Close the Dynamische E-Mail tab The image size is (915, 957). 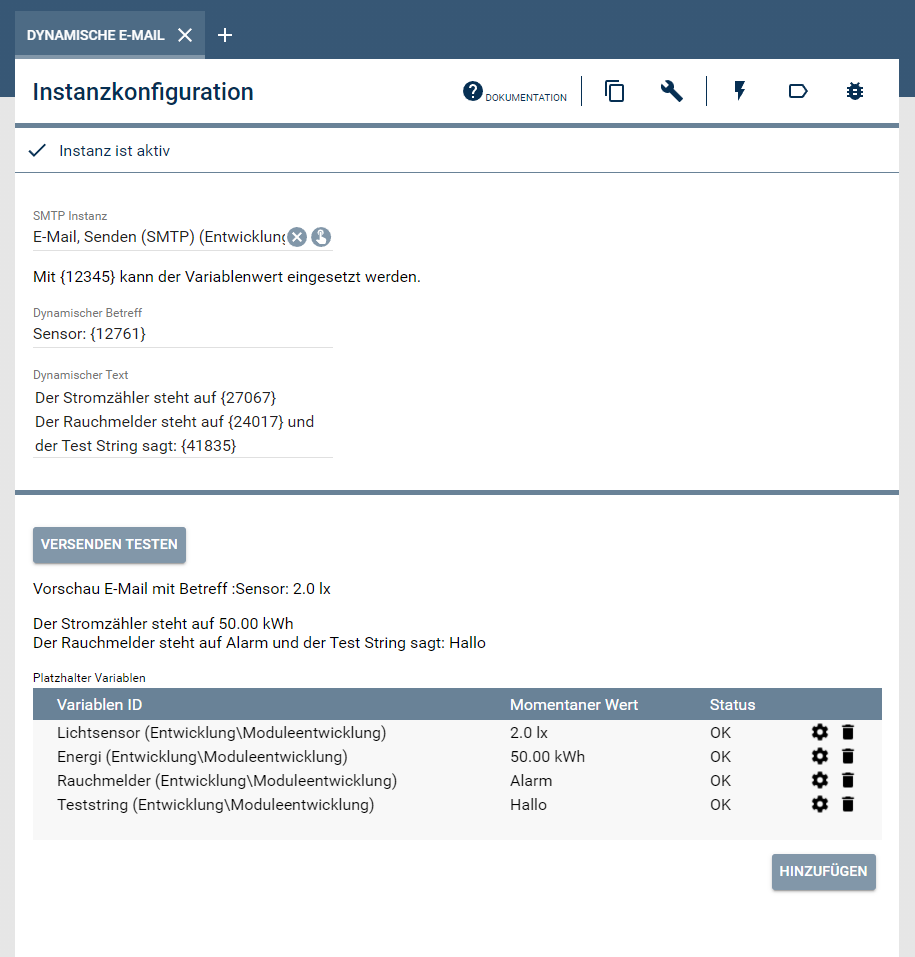[x=185, y=35]
